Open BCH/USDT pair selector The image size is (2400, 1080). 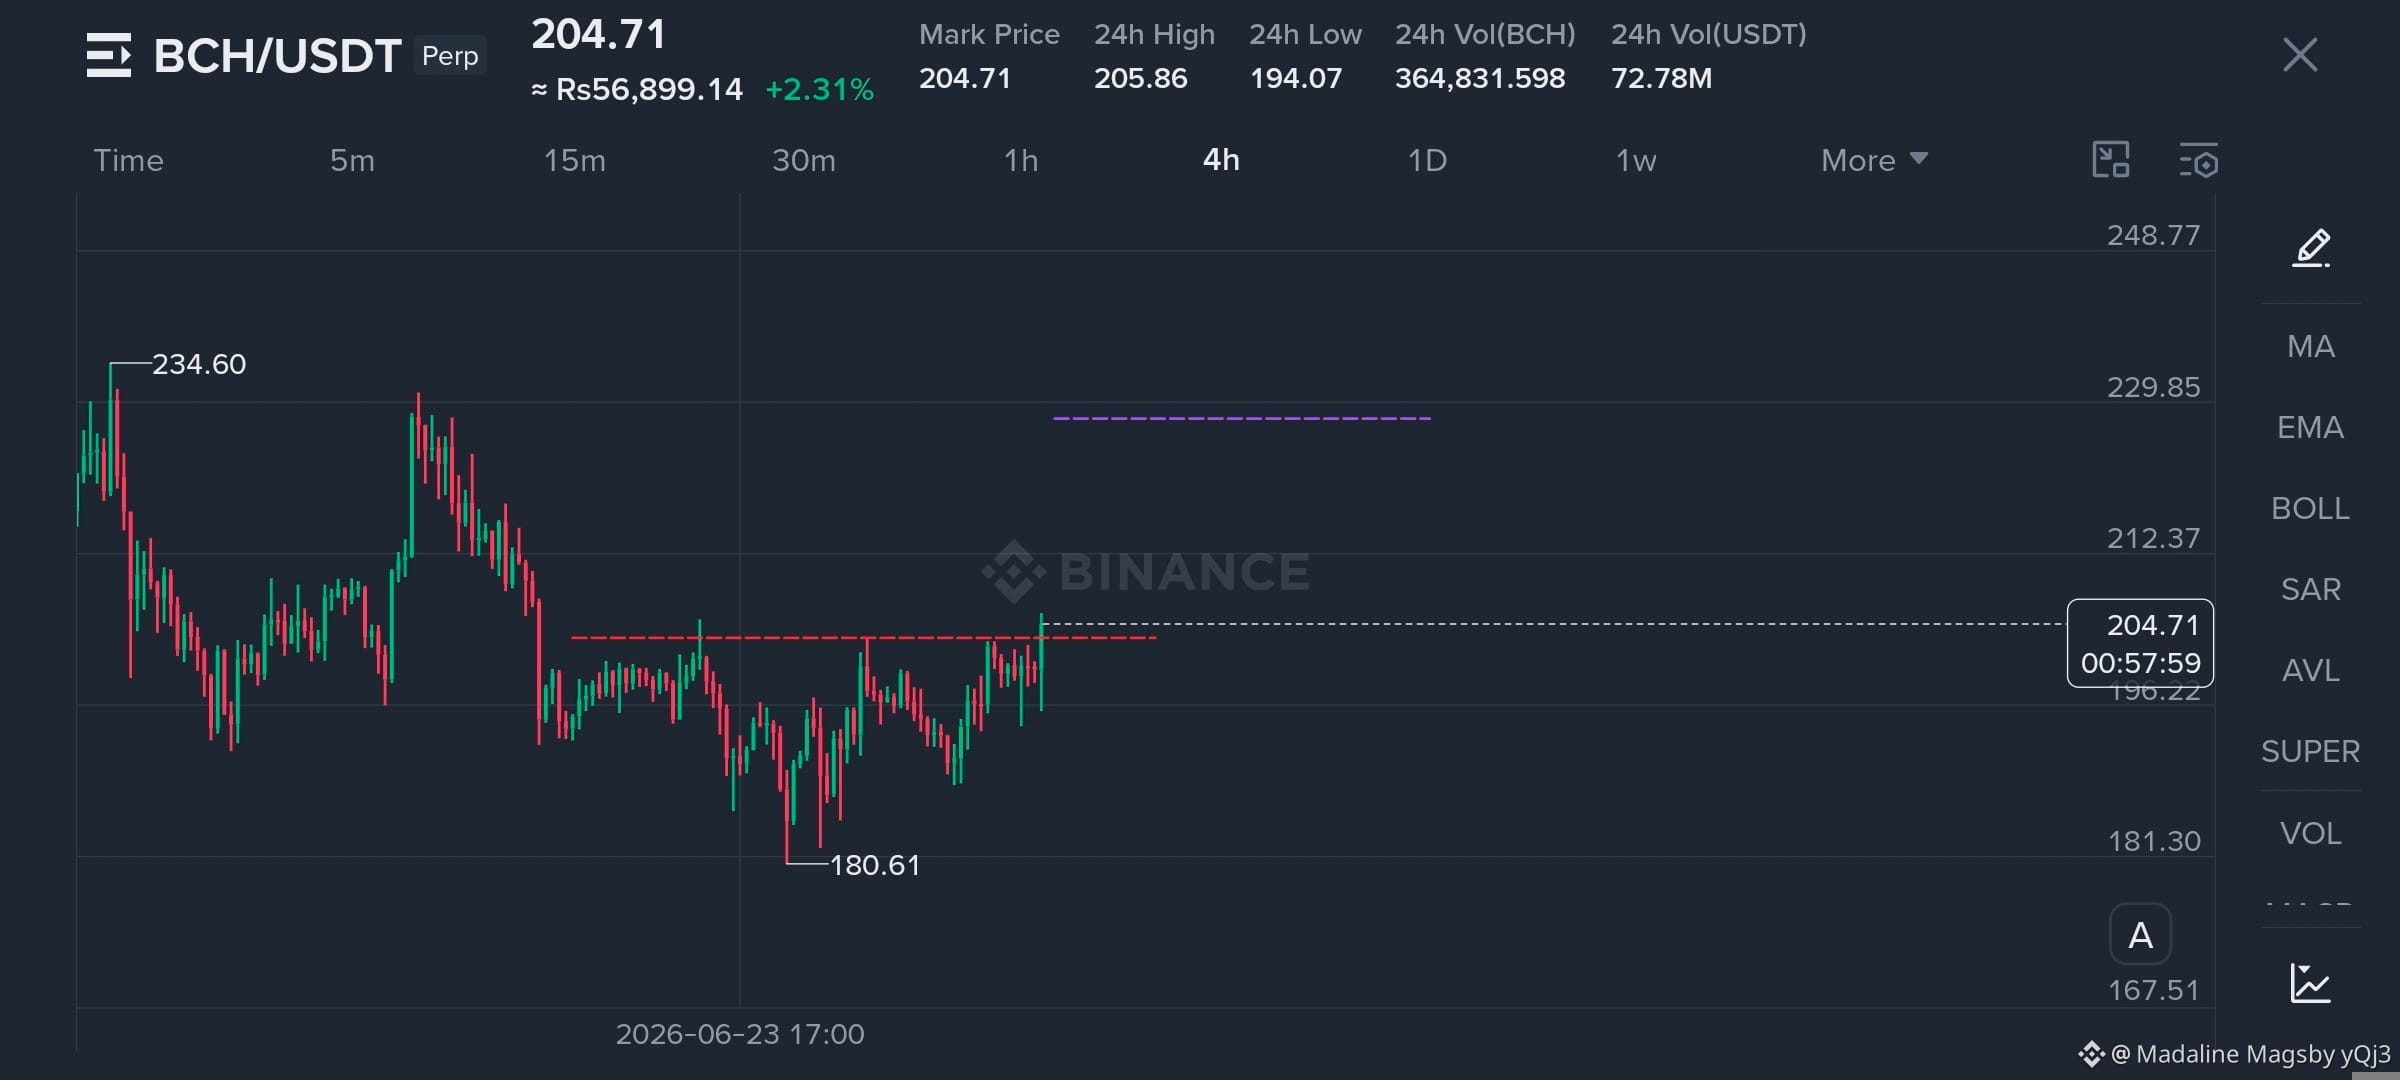point(277,56)
